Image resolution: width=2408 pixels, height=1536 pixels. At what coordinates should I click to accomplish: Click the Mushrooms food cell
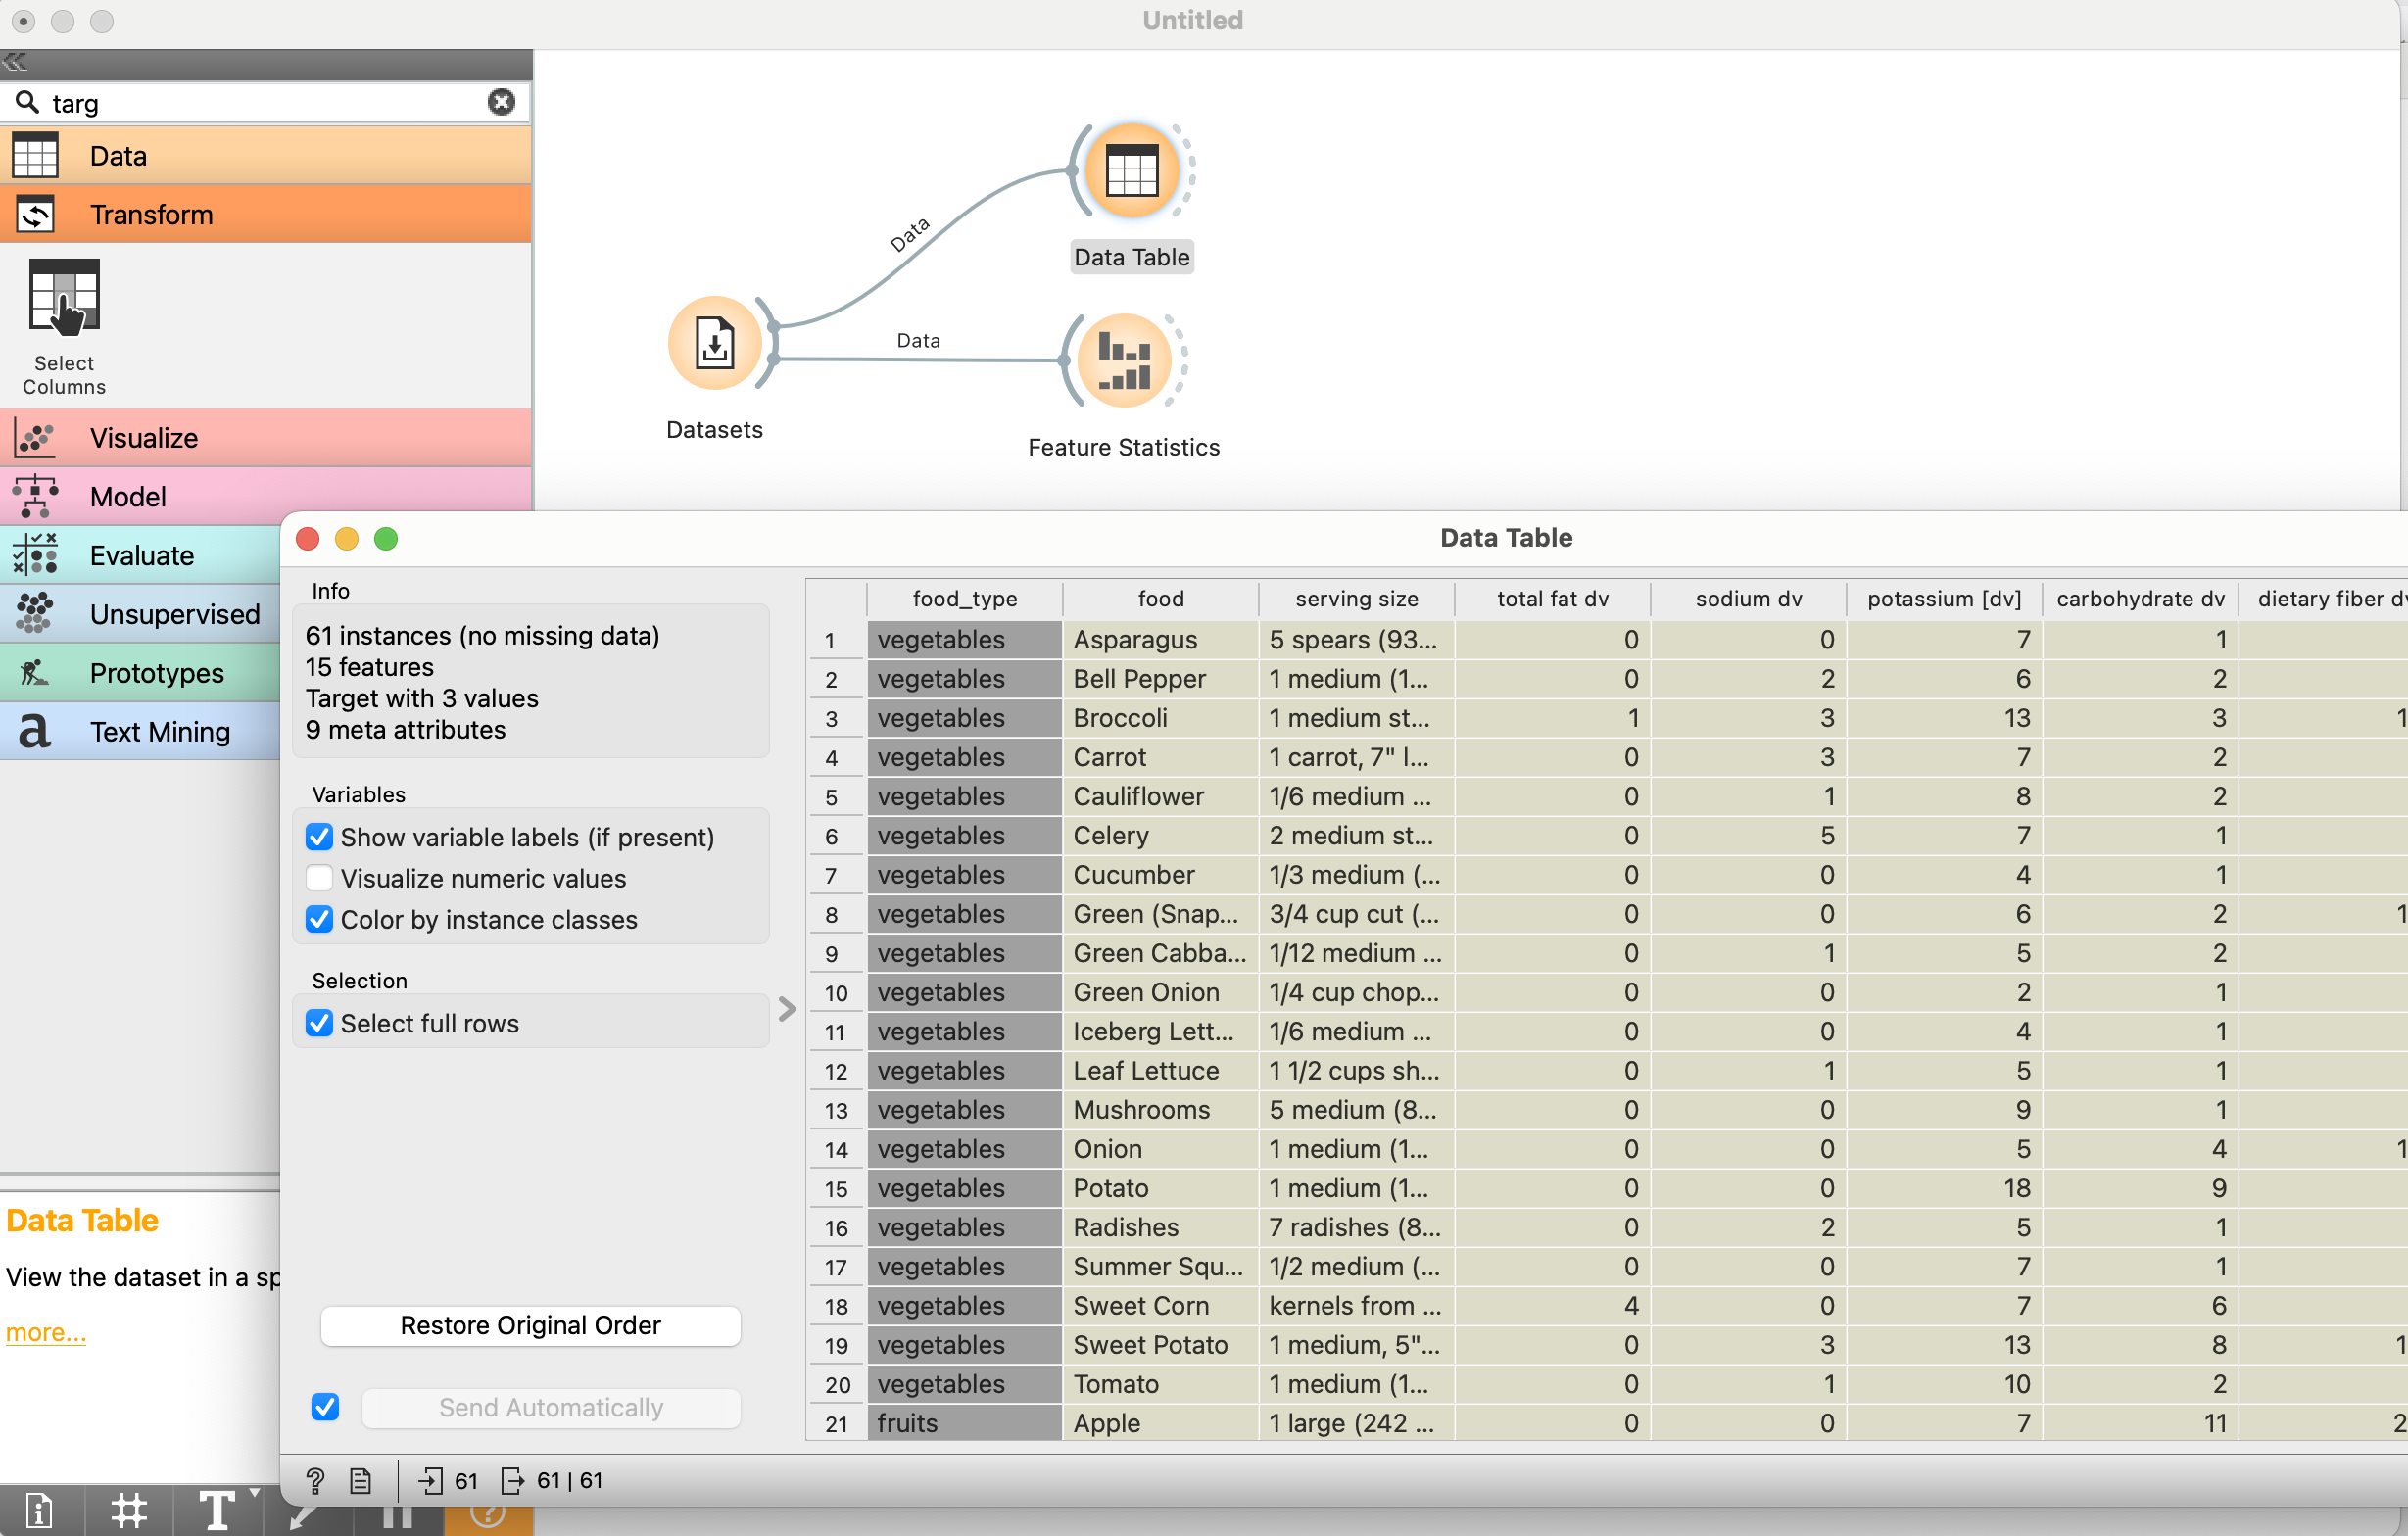coord(1160,1110)
